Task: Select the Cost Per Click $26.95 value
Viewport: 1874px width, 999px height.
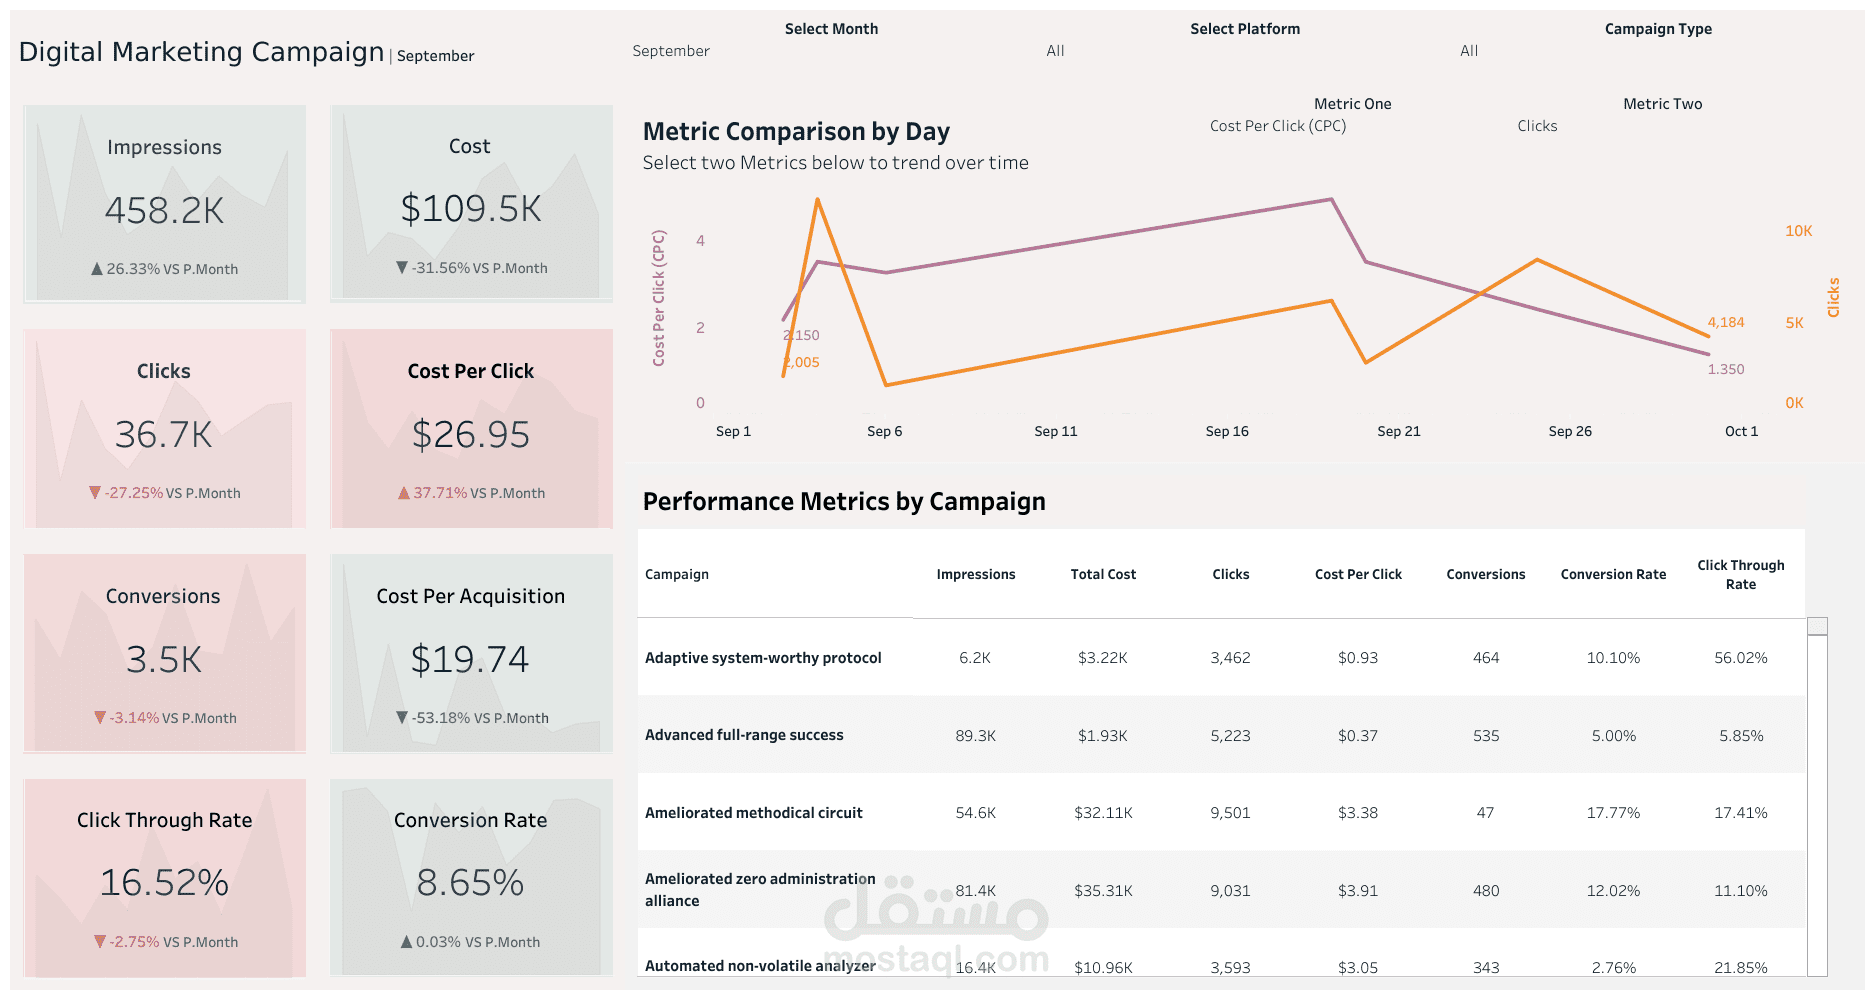Action: [471, 435]
